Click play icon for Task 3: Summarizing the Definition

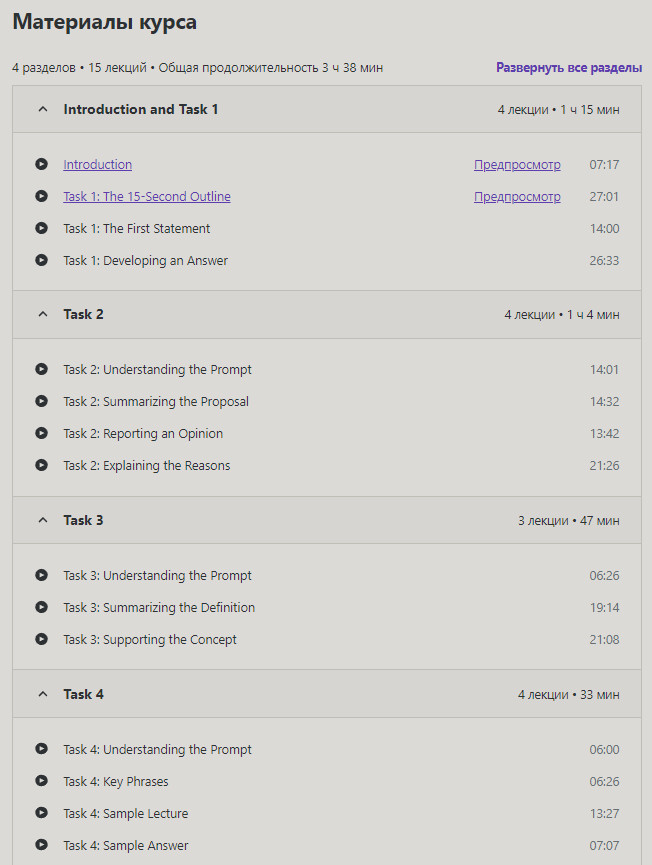41,607
